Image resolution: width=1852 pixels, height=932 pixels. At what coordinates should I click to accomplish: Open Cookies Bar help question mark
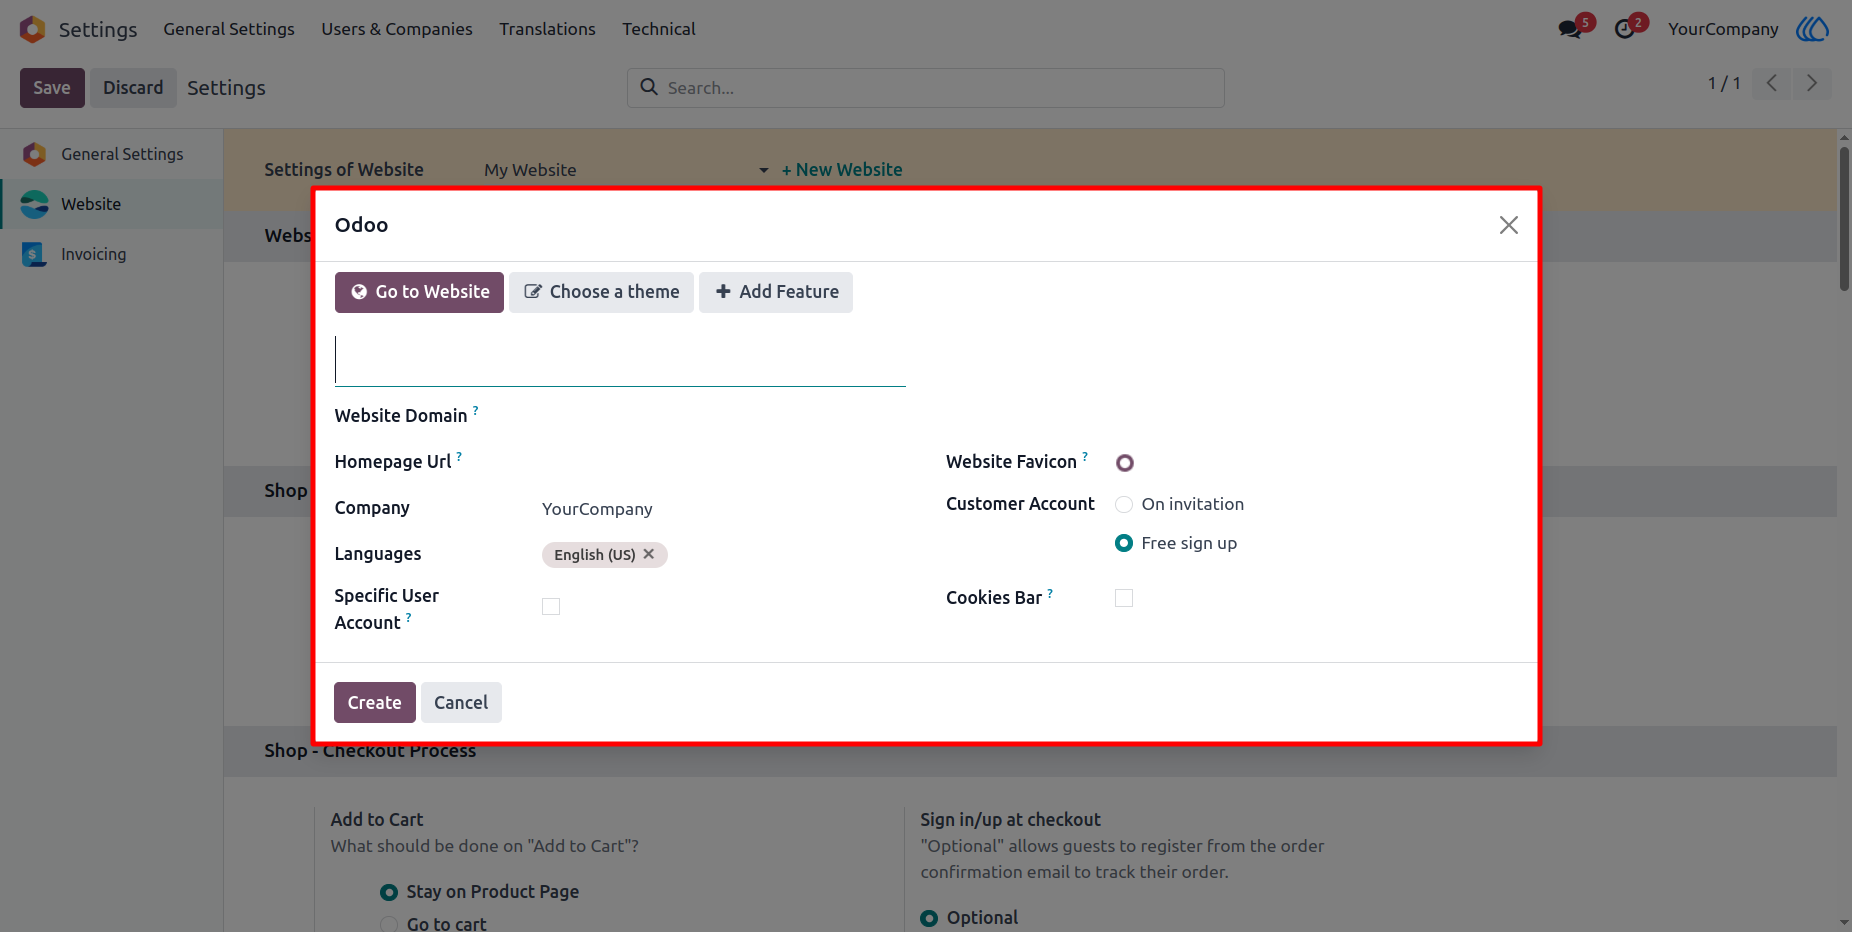coord(1050,592)
